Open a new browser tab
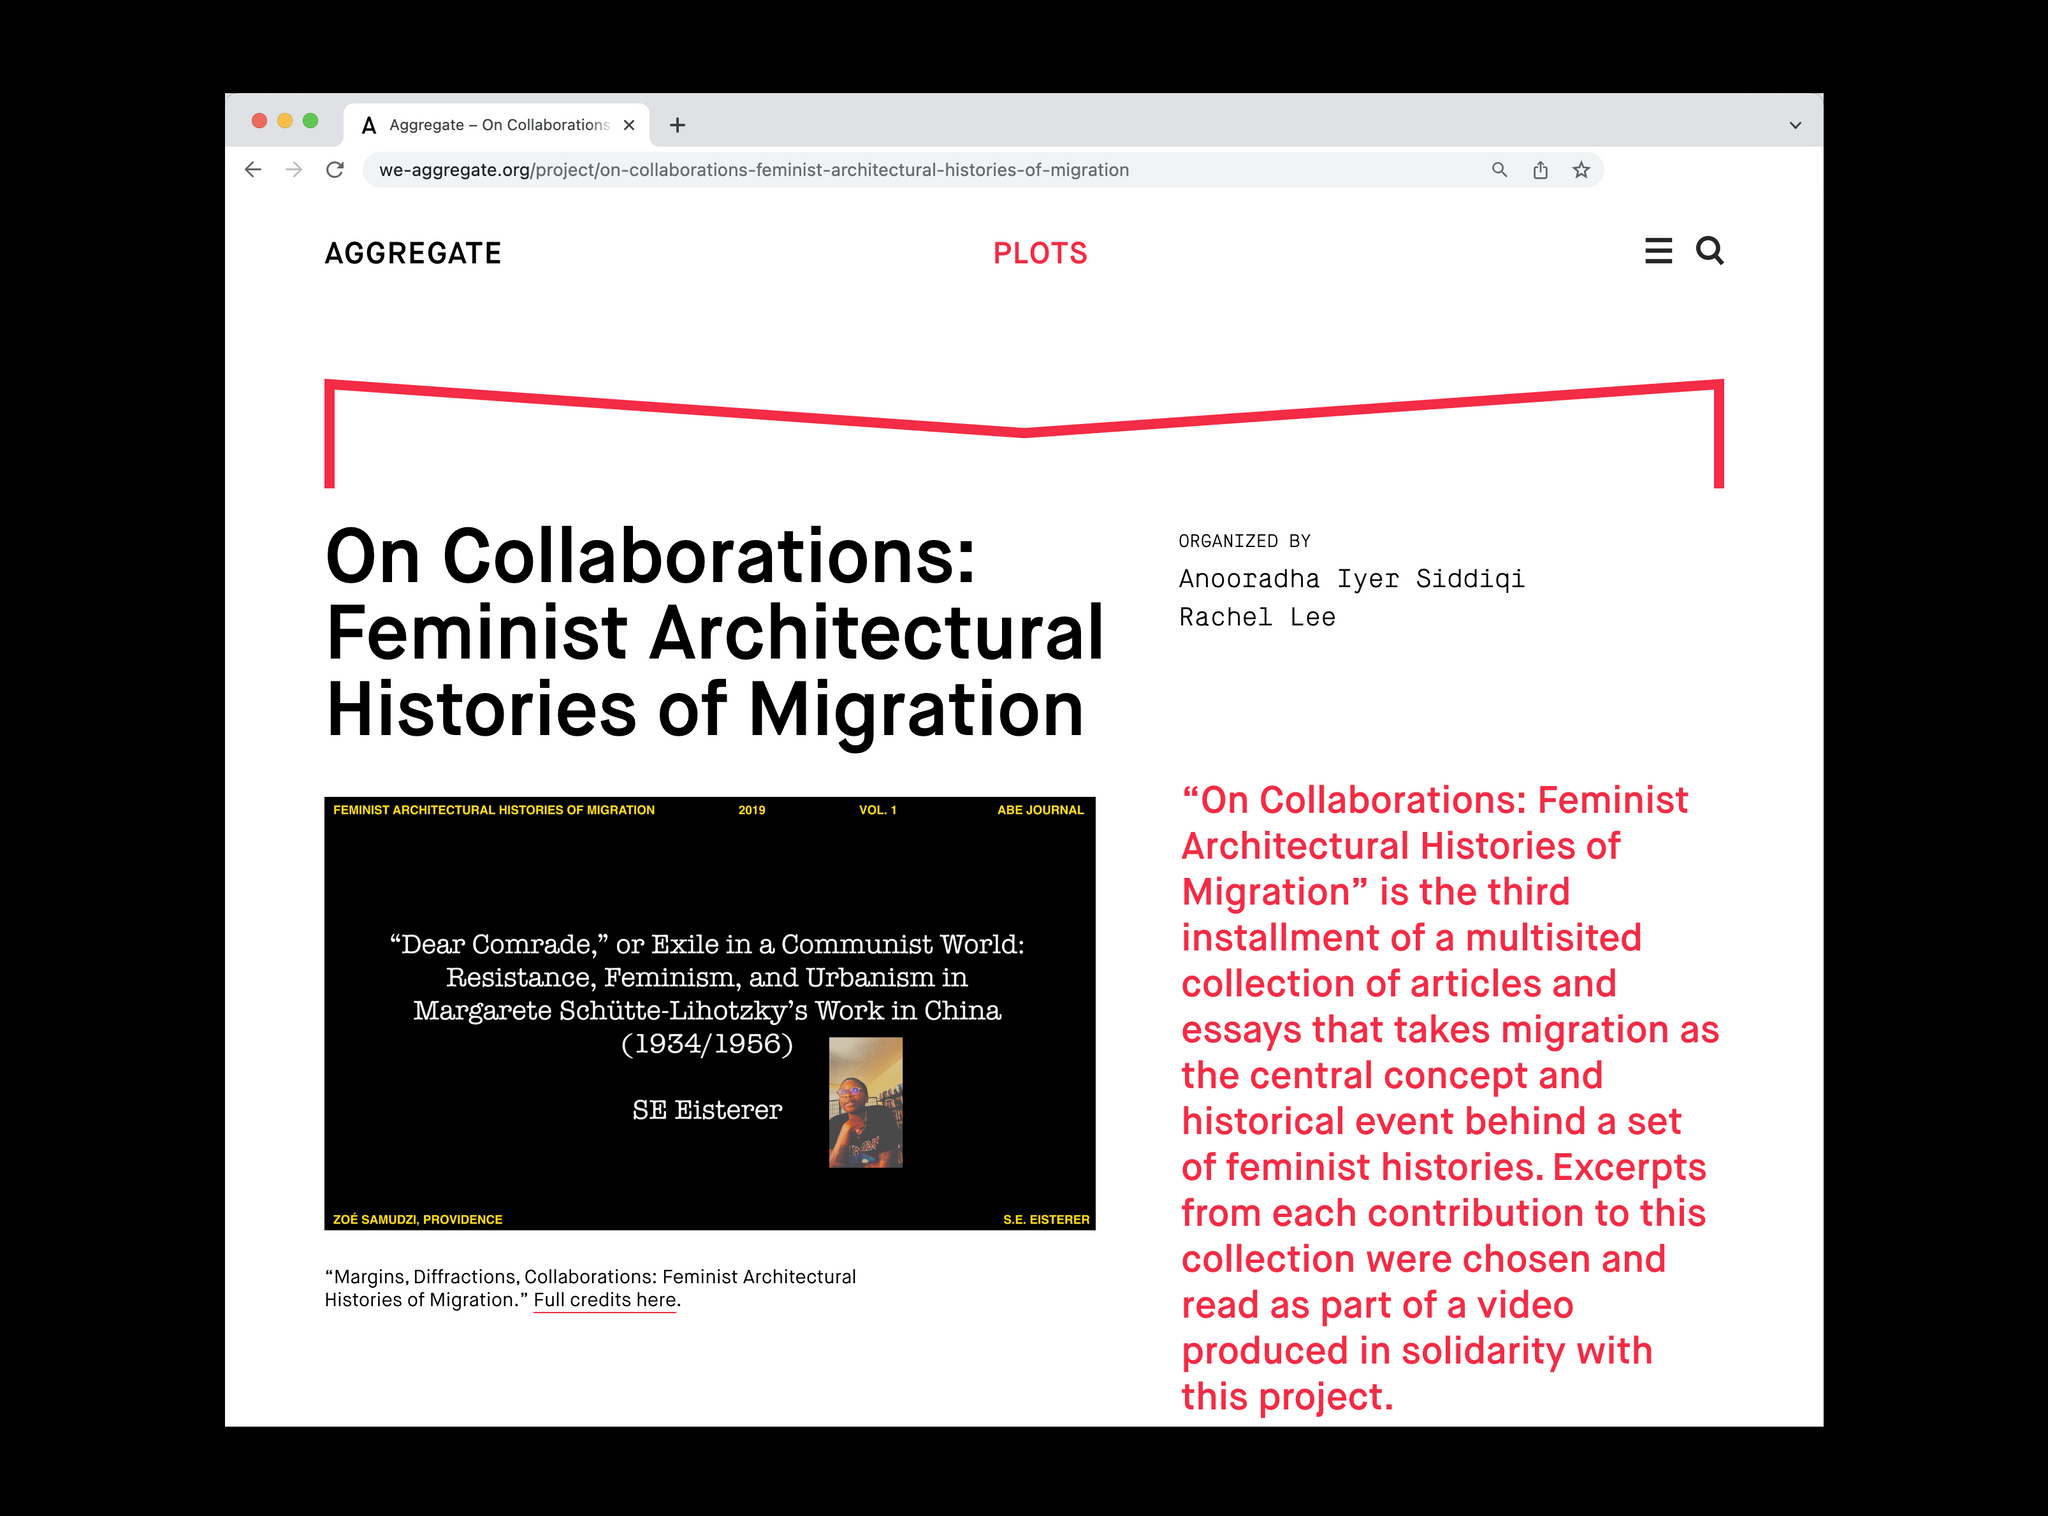 (677, 125)
